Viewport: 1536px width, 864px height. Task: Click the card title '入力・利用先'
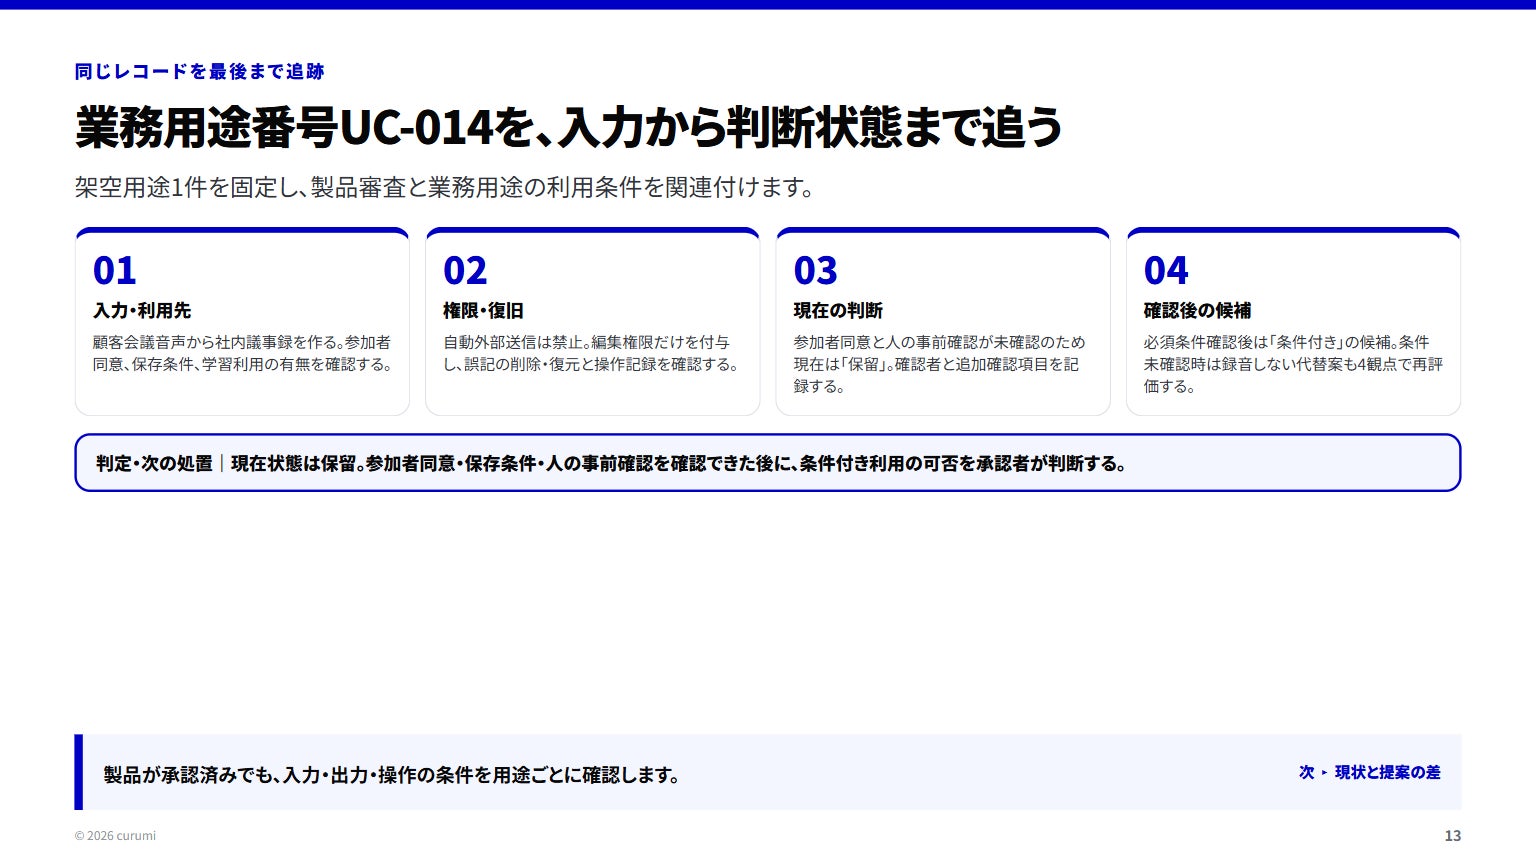(142, 310)
